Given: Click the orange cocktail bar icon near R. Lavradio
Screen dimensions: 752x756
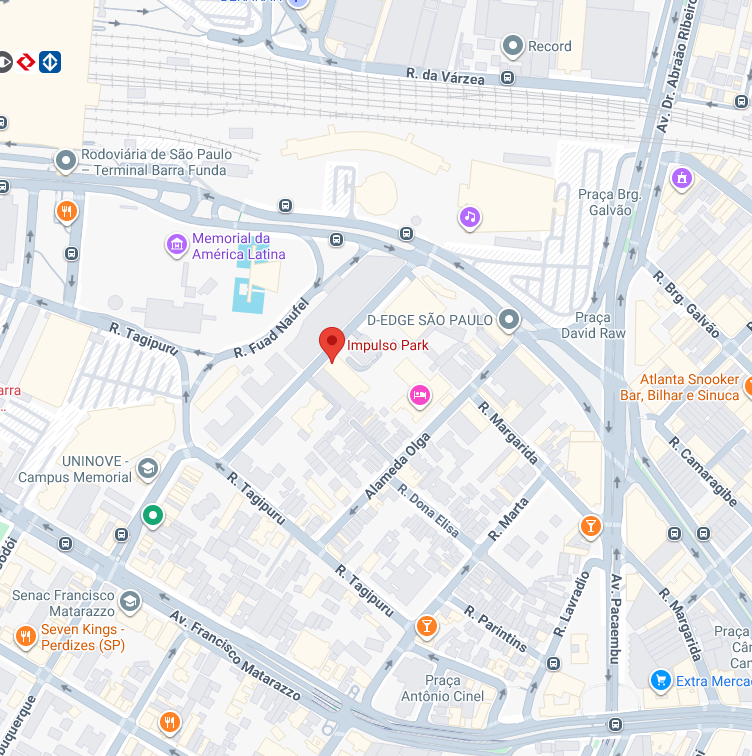Looking at the screenshot, I should [x=591, y=526].
